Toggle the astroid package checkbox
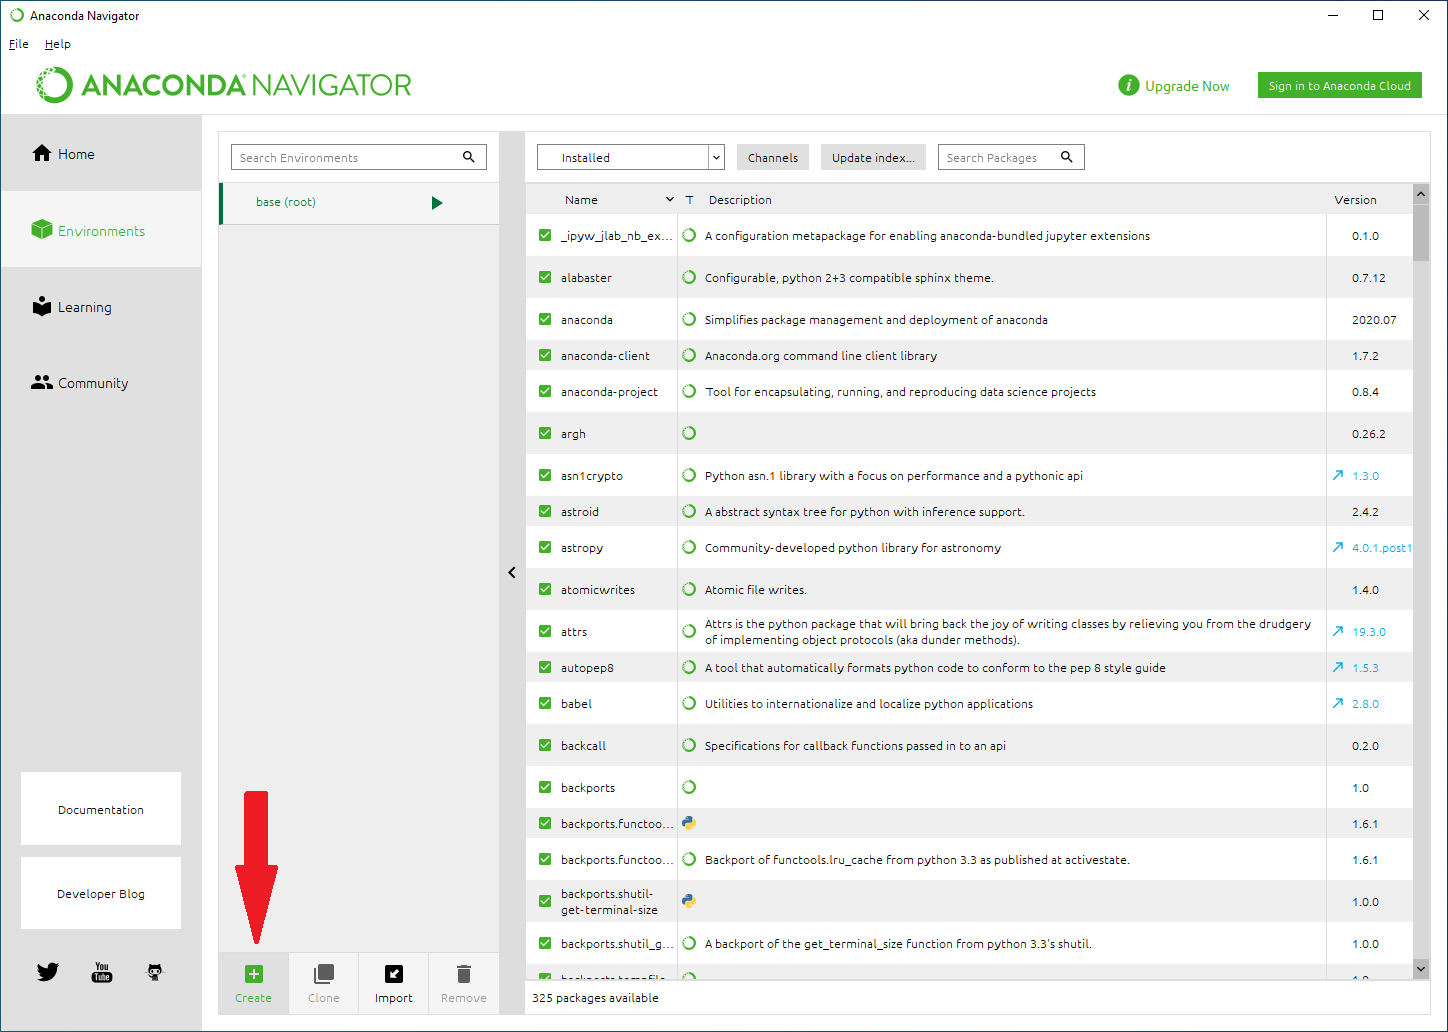 tap(545, 512)
